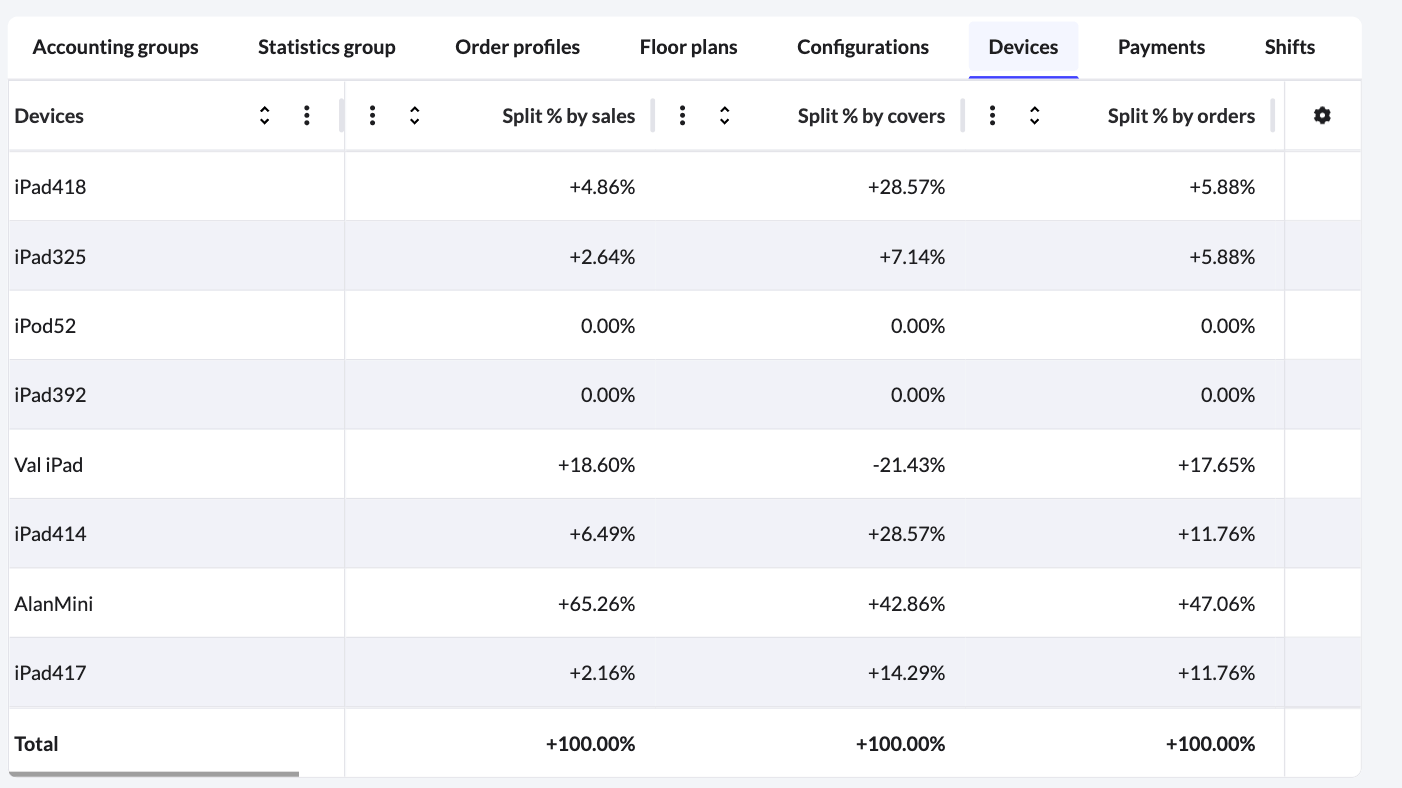Sort by Split % by orders arrows

coord(1034,116)
